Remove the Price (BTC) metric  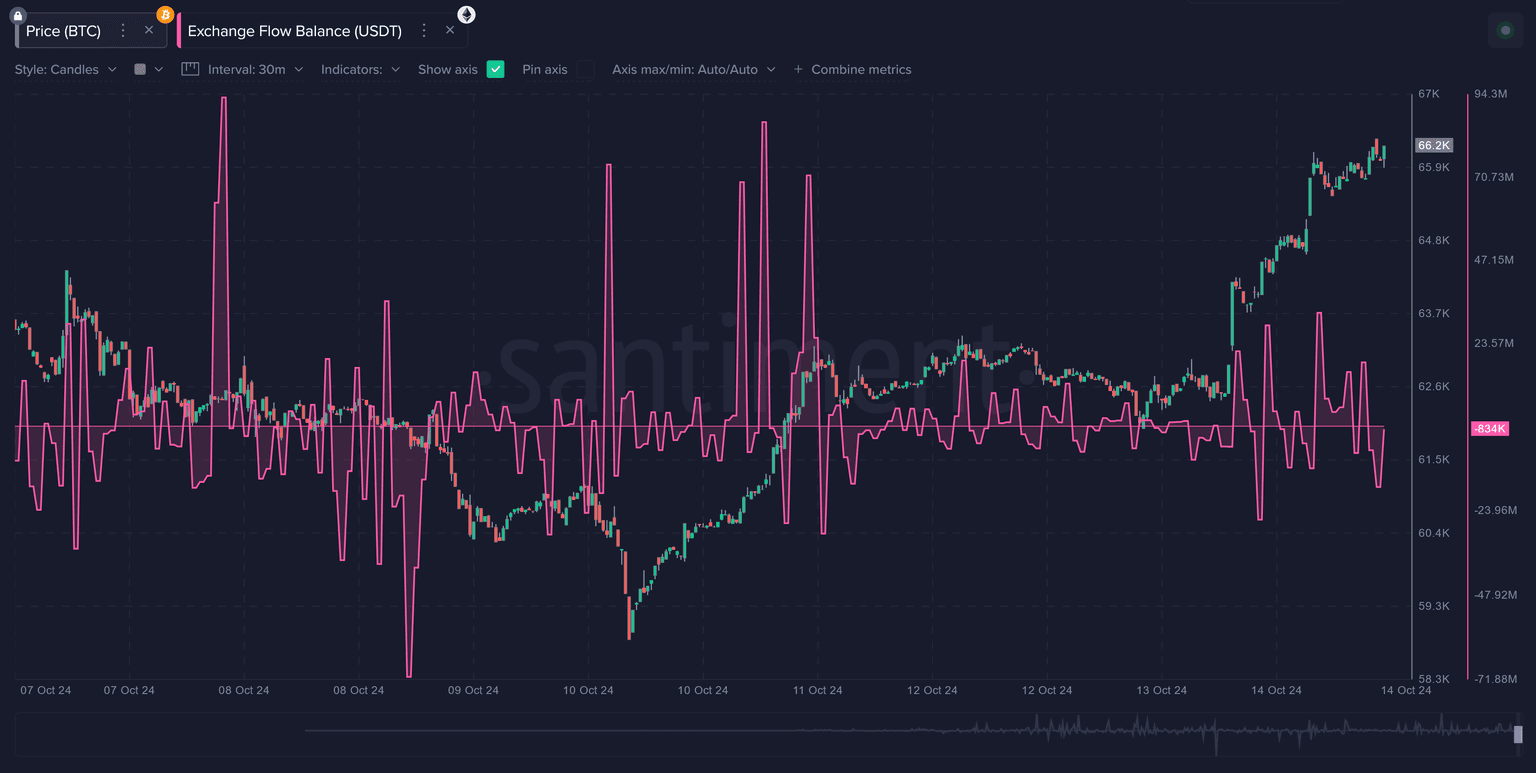click(149, 30)
